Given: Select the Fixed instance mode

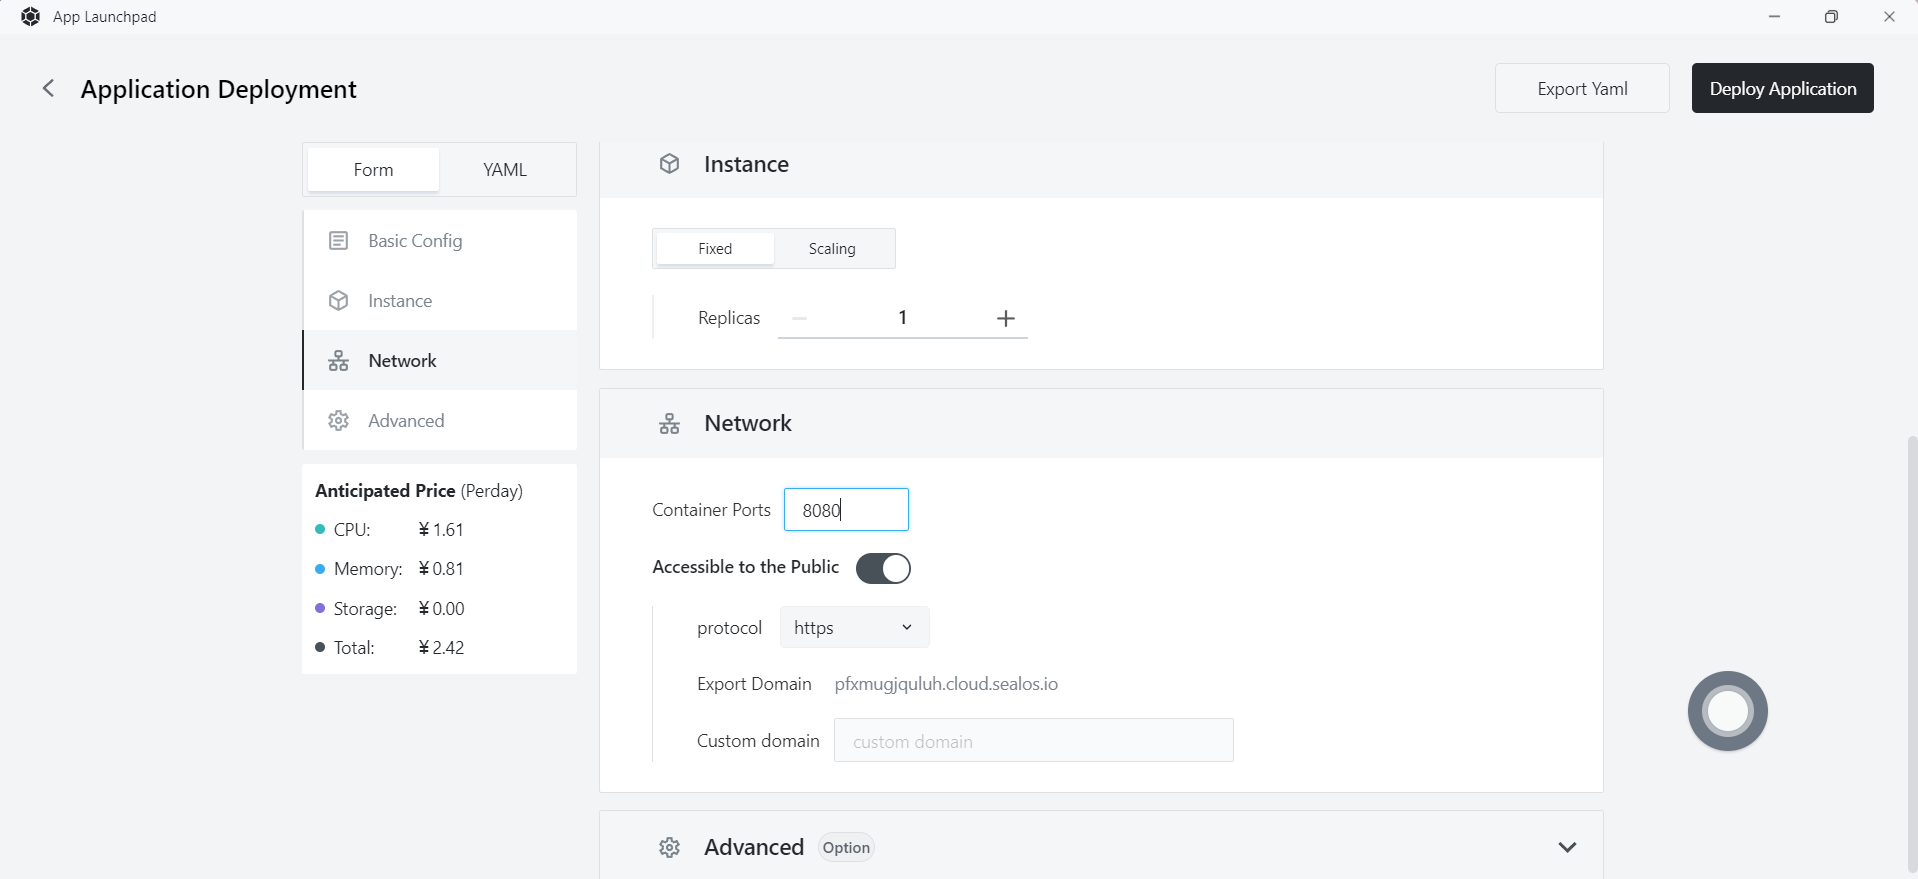Looking at the screenshot, I should [714, 249].
